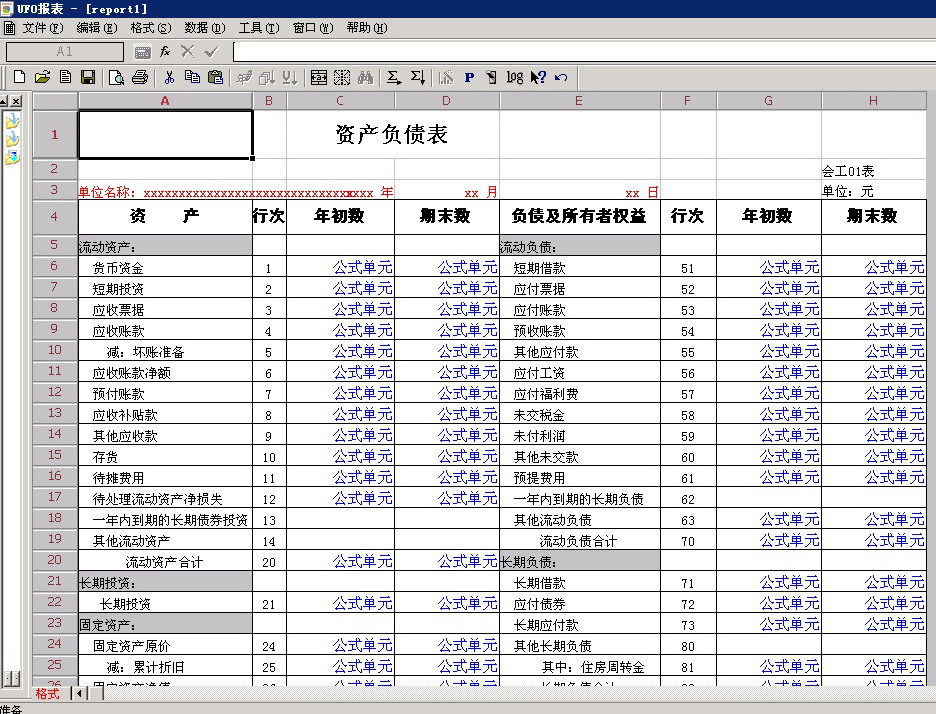936x714 pixels.
Task: Click the up-arrow button on the side panel
Action: pyautogui.click(x=4, y=101)
